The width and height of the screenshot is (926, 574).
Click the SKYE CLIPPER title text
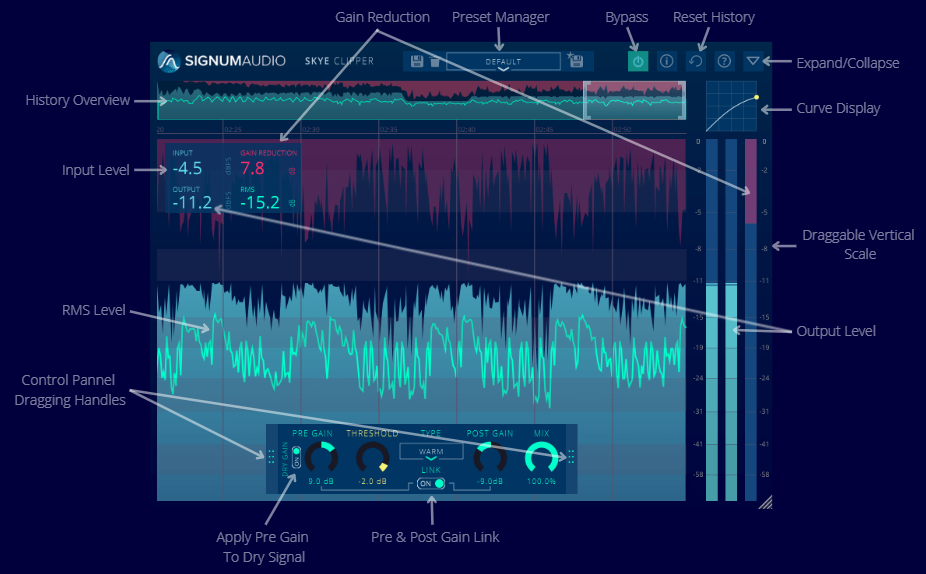[x=339, y=61]
